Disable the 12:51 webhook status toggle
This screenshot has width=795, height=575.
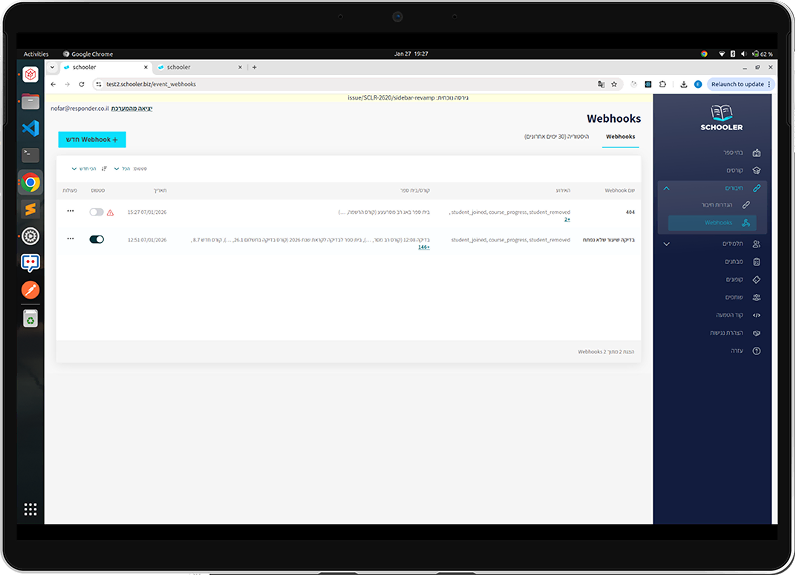tap(96, 239)
